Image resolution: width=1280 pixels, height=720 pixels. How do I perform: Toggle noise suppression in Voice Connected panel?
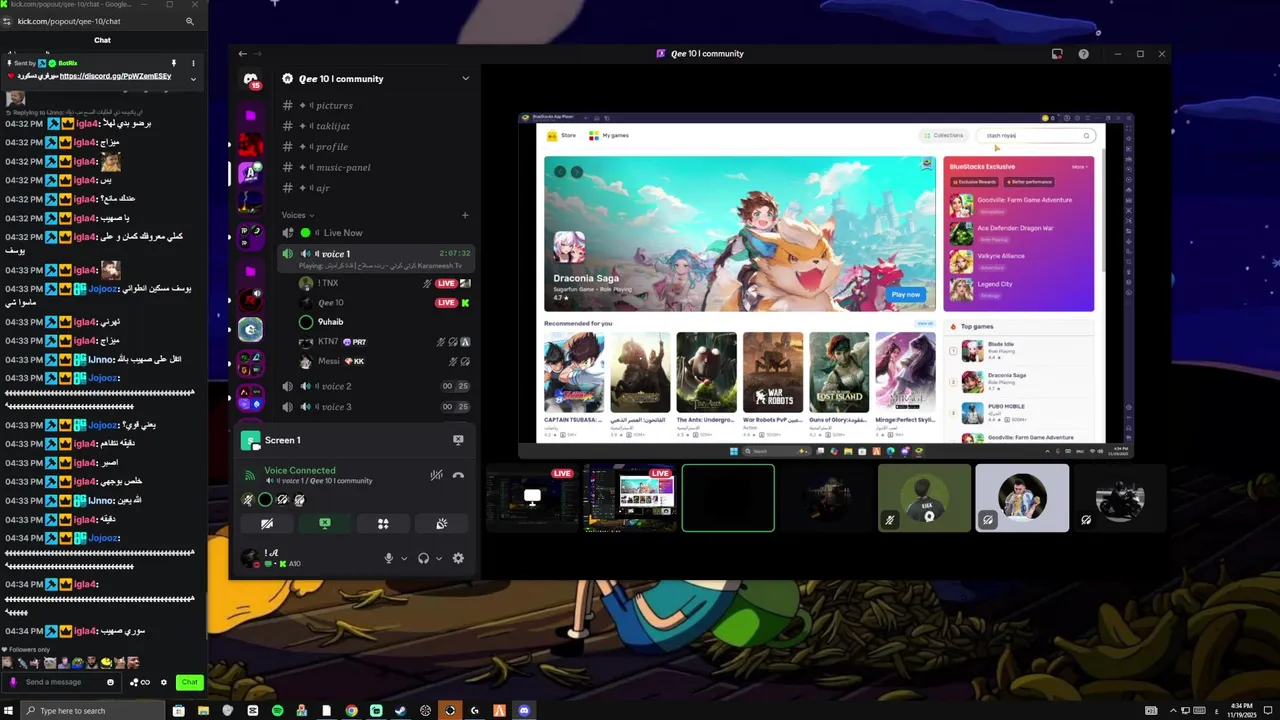[x=436, y=476]
